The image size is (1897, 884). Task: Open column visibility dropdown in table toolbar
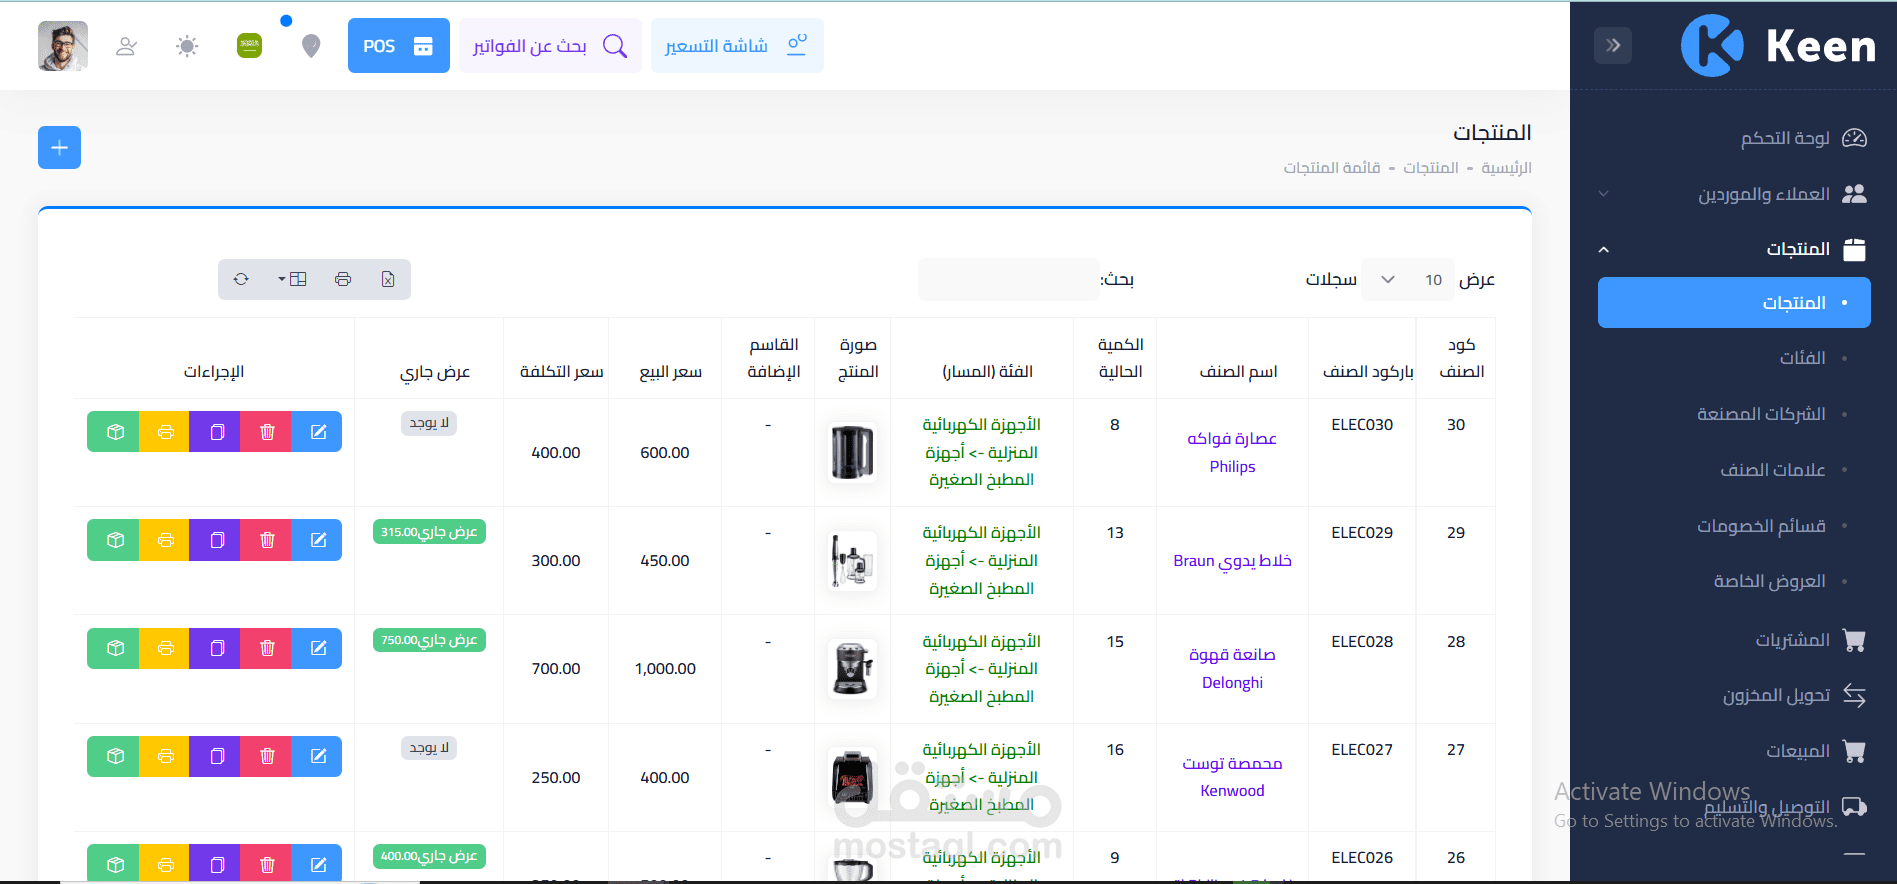(x=292, y=279)
